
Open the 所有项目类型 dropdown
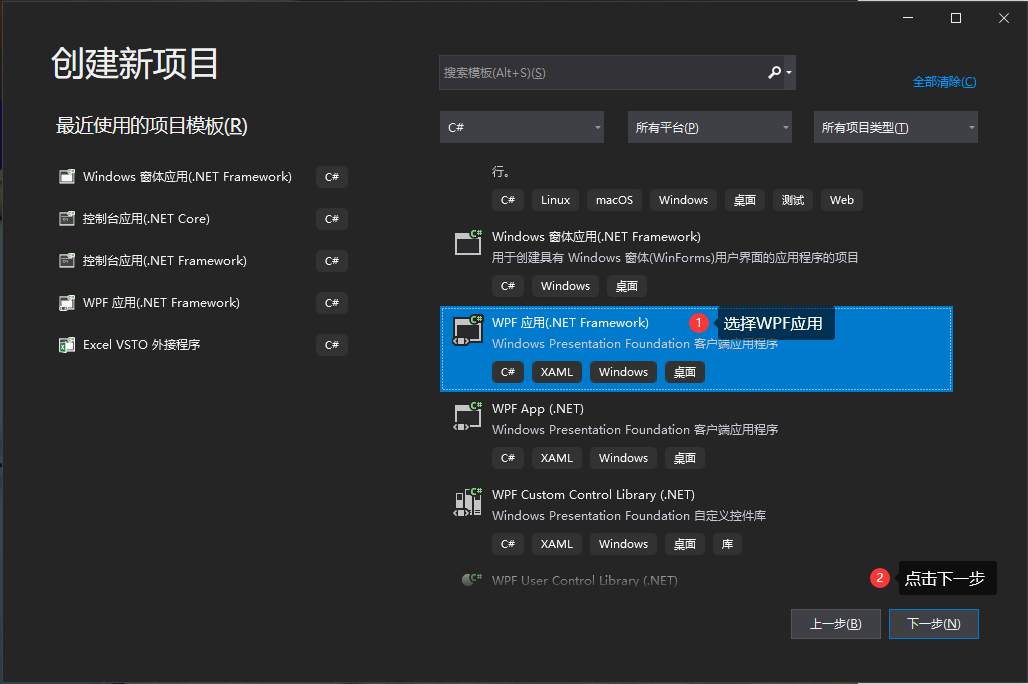point(896,127)
